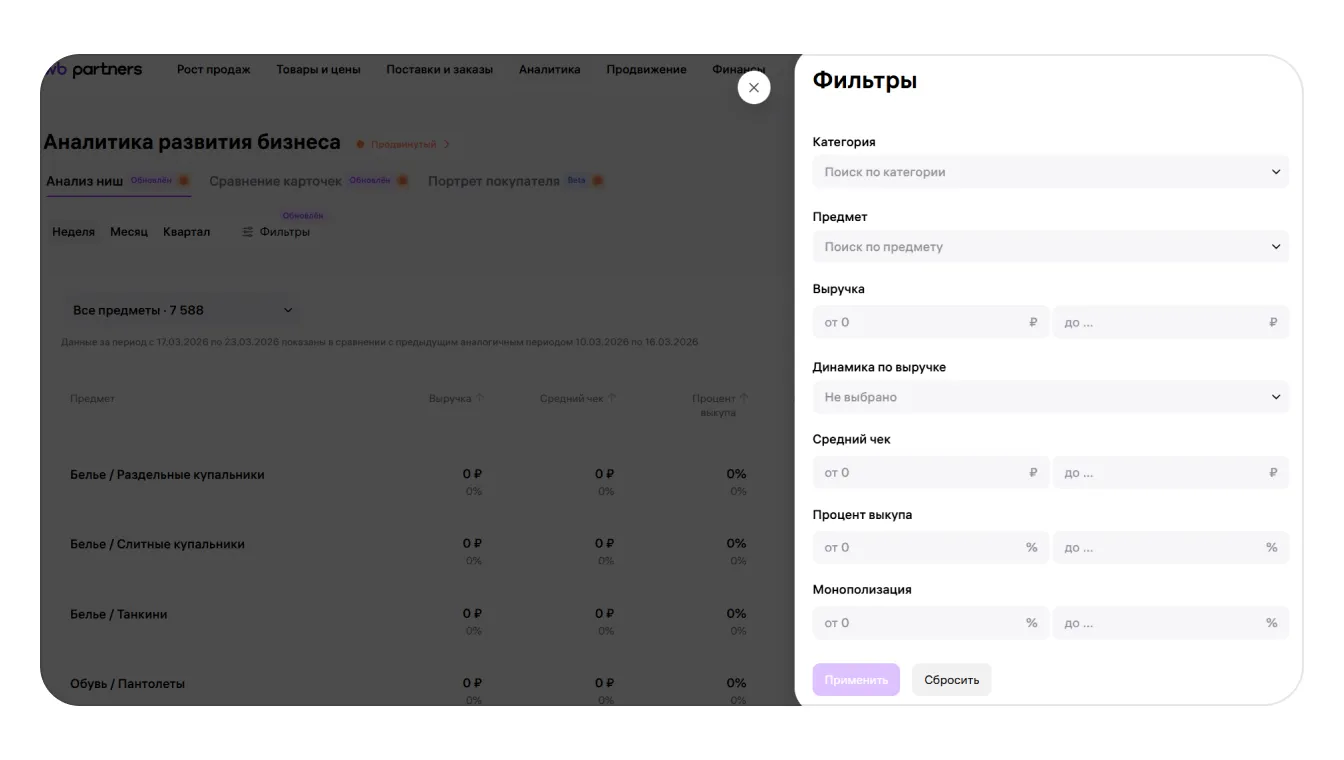Switch period to Квартал

click(187, 232)
